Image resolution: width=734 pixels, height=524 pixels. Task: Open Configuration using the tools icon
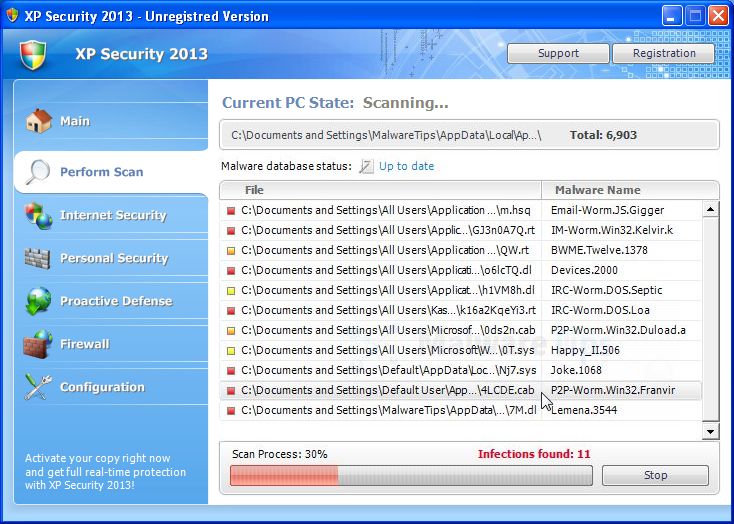(38, 387)
